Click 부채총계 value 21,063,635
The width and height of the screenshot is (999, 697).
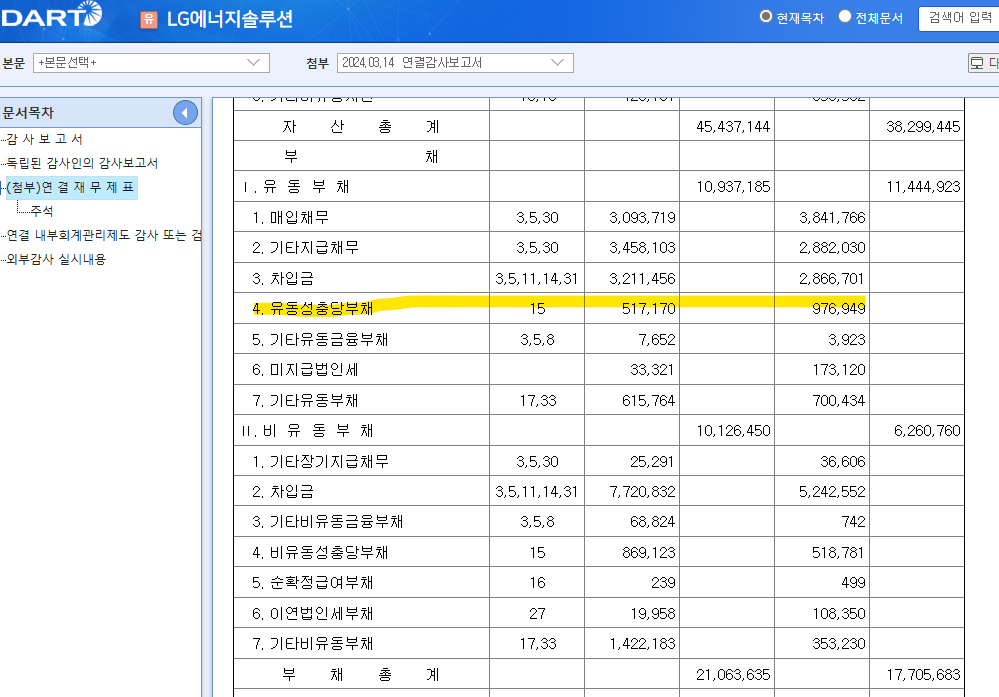(733, 674)
